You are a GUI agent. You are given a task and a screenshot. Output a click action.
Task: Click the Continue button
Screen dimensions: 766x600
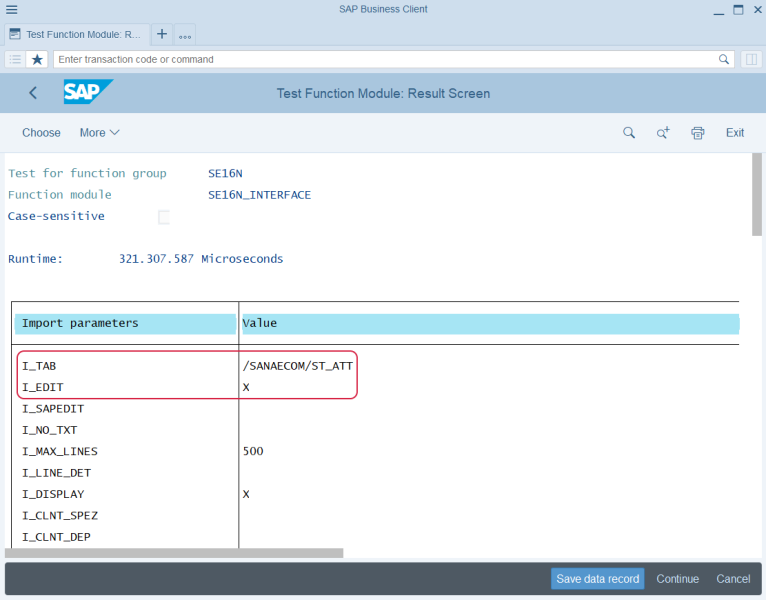[x=678, y=579]
